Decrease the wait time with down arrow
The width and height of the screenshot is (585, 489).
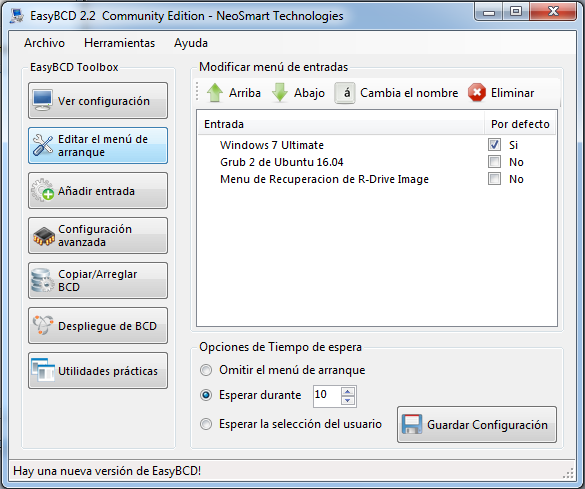click(348, 400)
